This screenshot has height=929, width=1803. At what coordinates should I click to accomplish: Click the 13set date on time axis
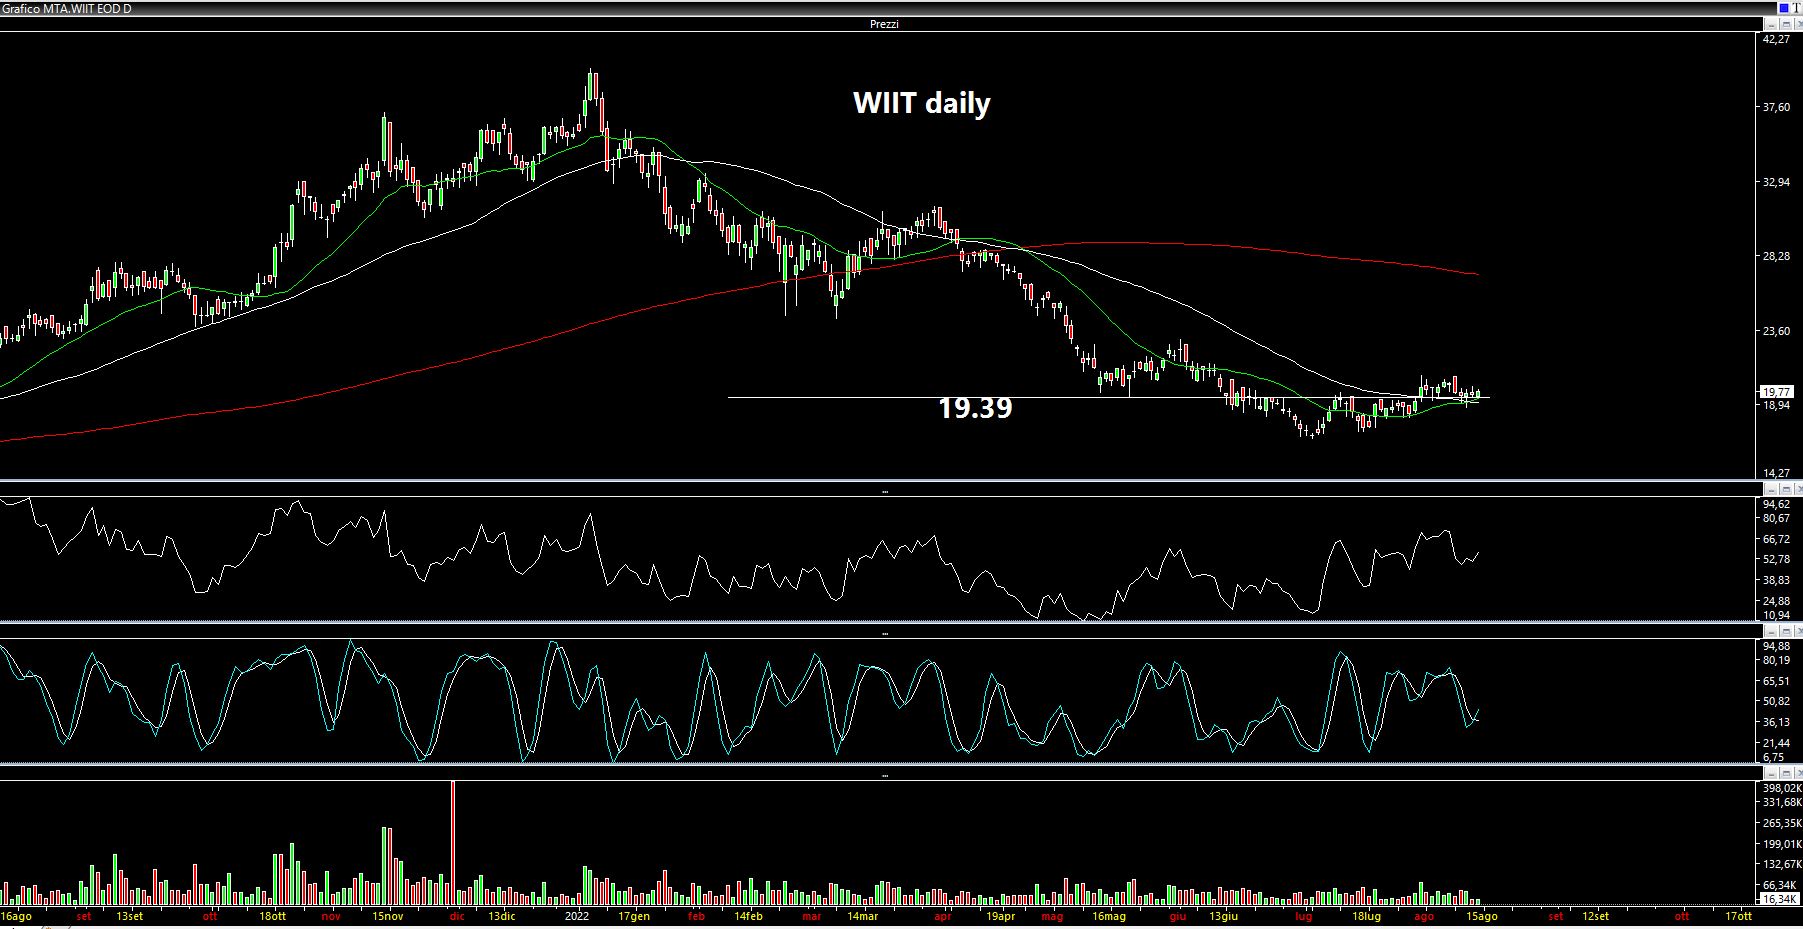click(x=129, y=916)
